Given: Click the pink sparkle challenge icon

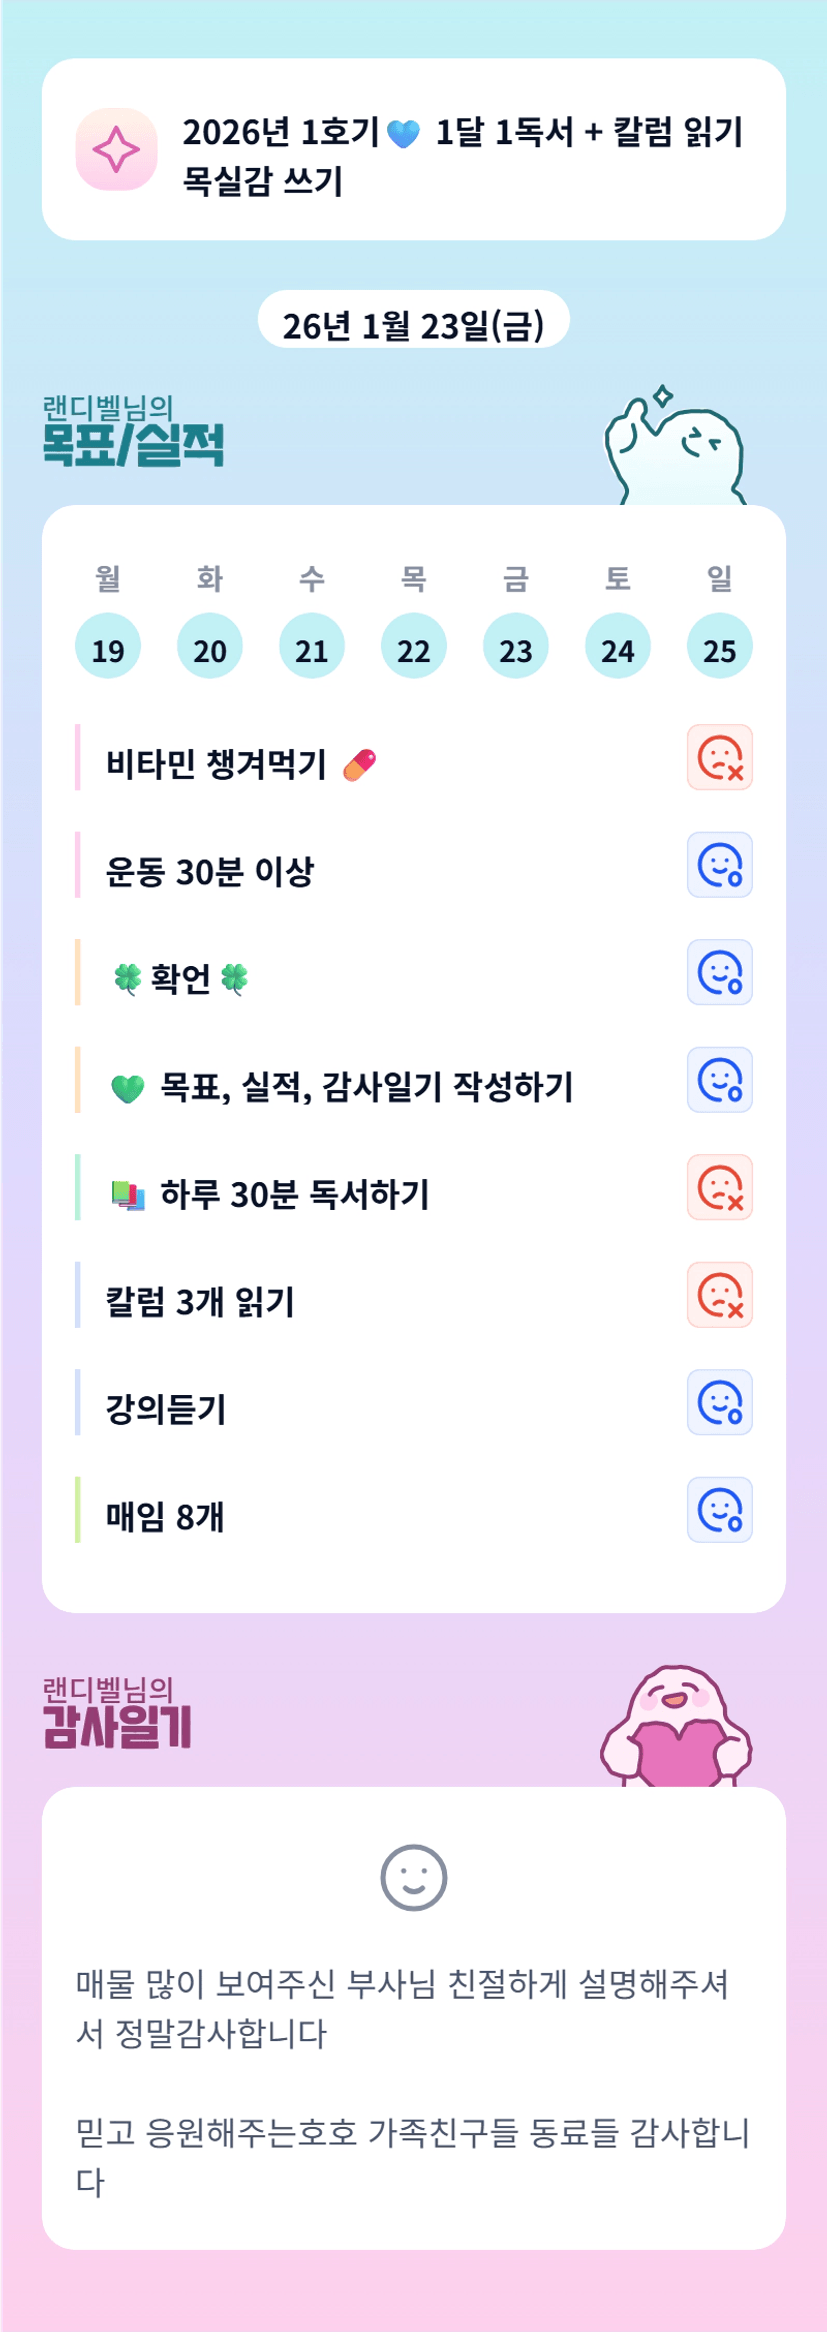Looking at the screenshot, I should (x=116, y=150).
